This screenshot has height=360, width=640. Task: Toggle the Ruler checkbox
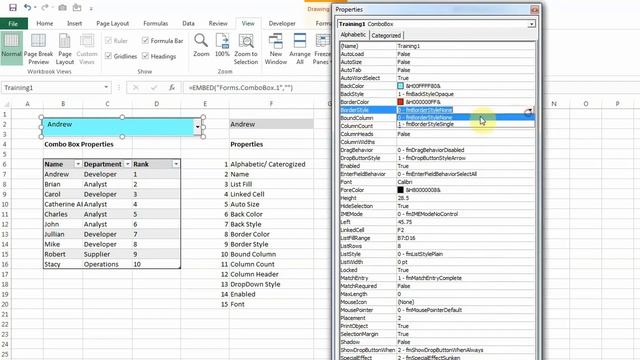108,40
